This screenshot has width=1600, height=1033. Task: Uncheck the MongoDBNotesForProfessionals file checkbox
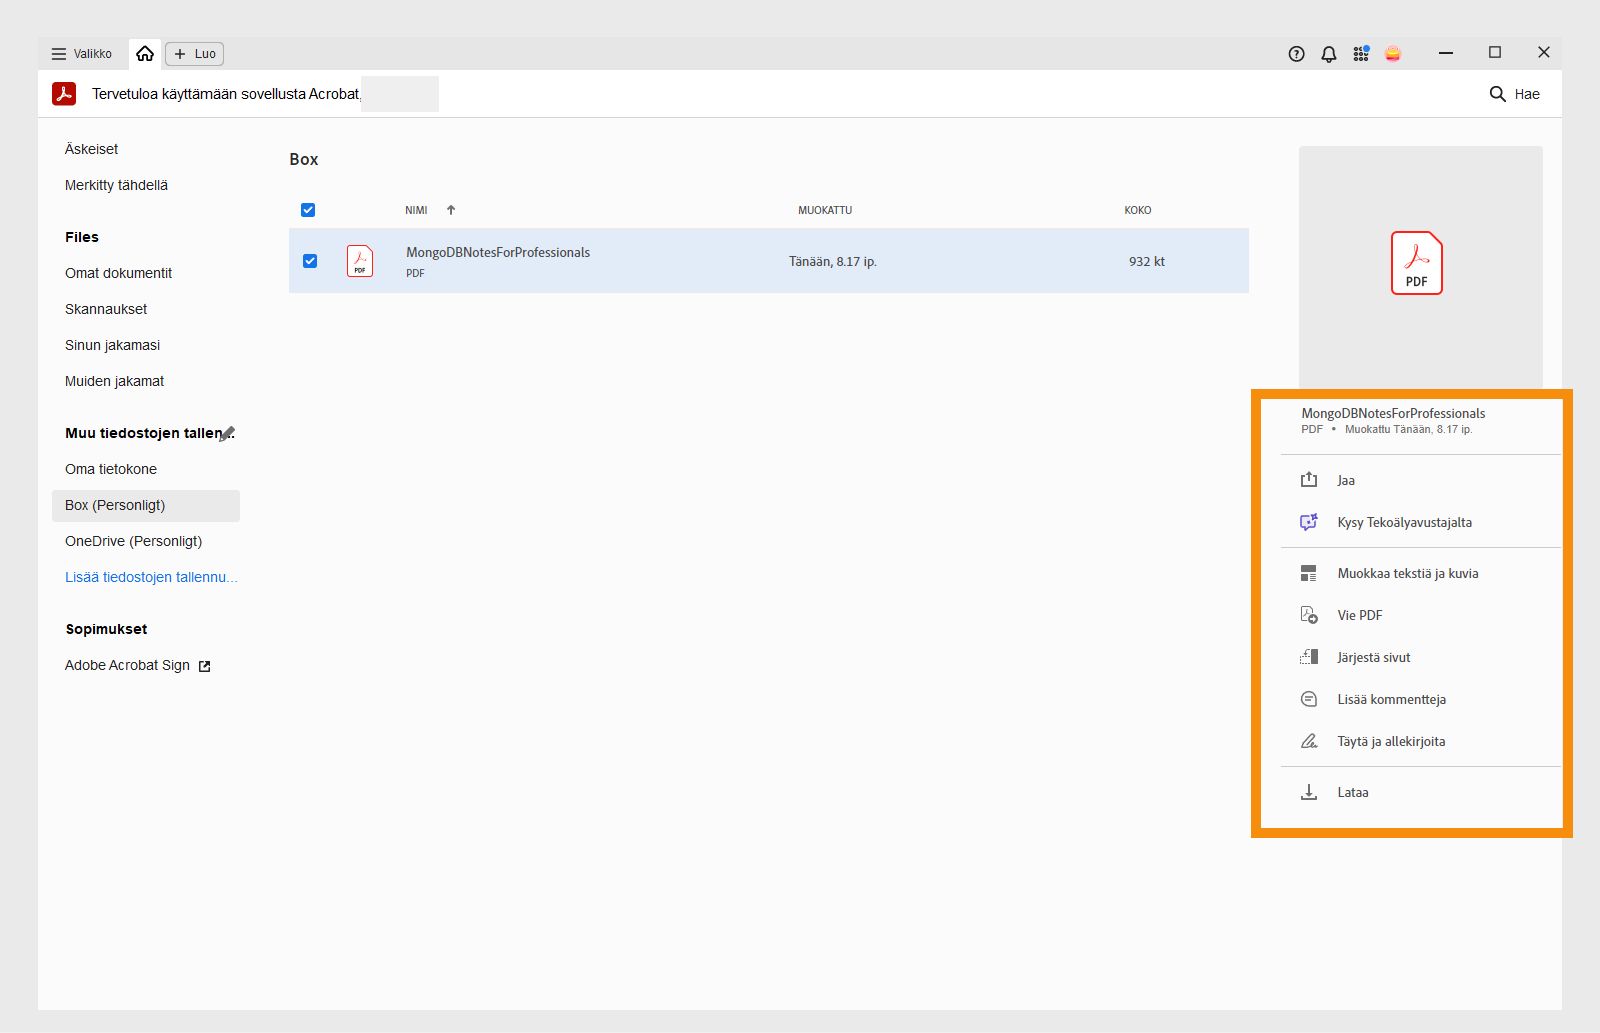pos(310,261)
